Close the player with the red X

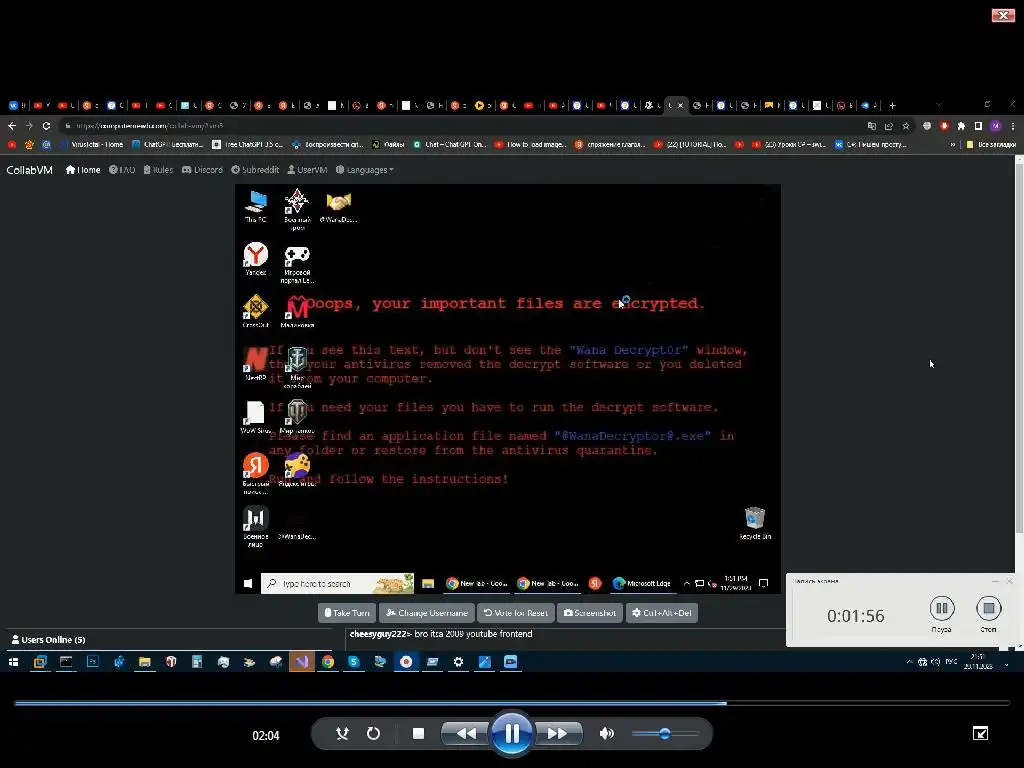(x=1002, y=15)
